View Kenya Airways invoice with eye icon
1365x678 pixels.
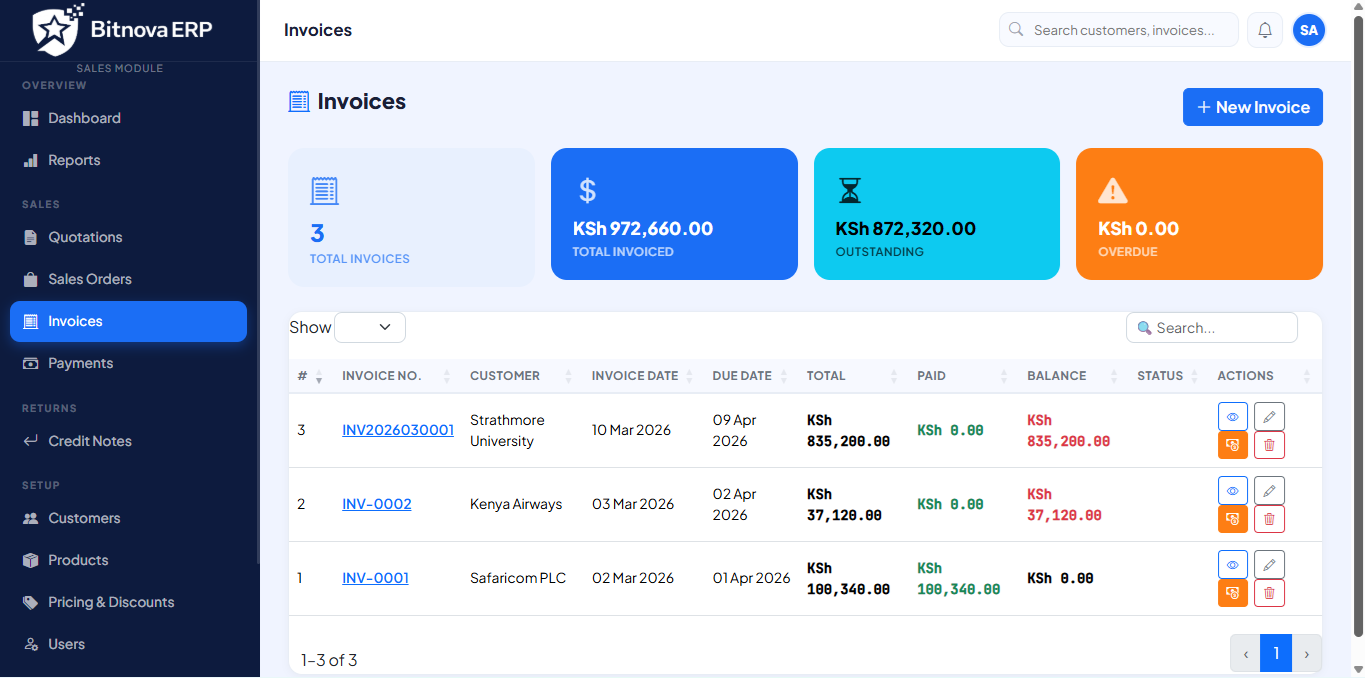[1233, 490]
